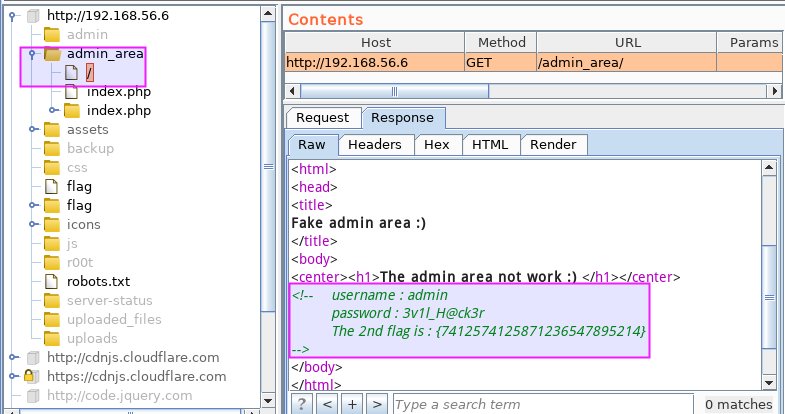
Task: Click the response pane vertical scrollbar thumb
Action: (769, 297)
